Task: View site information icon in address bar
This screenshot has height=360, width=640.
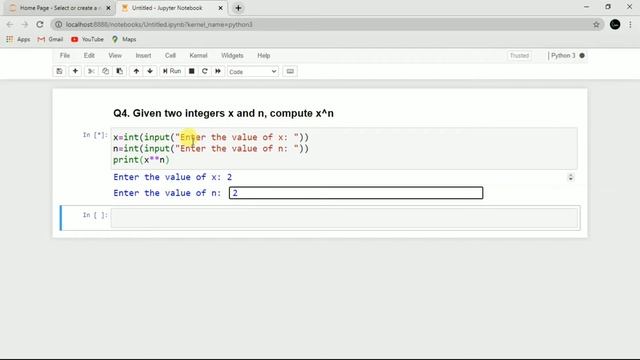Action: 58,24
